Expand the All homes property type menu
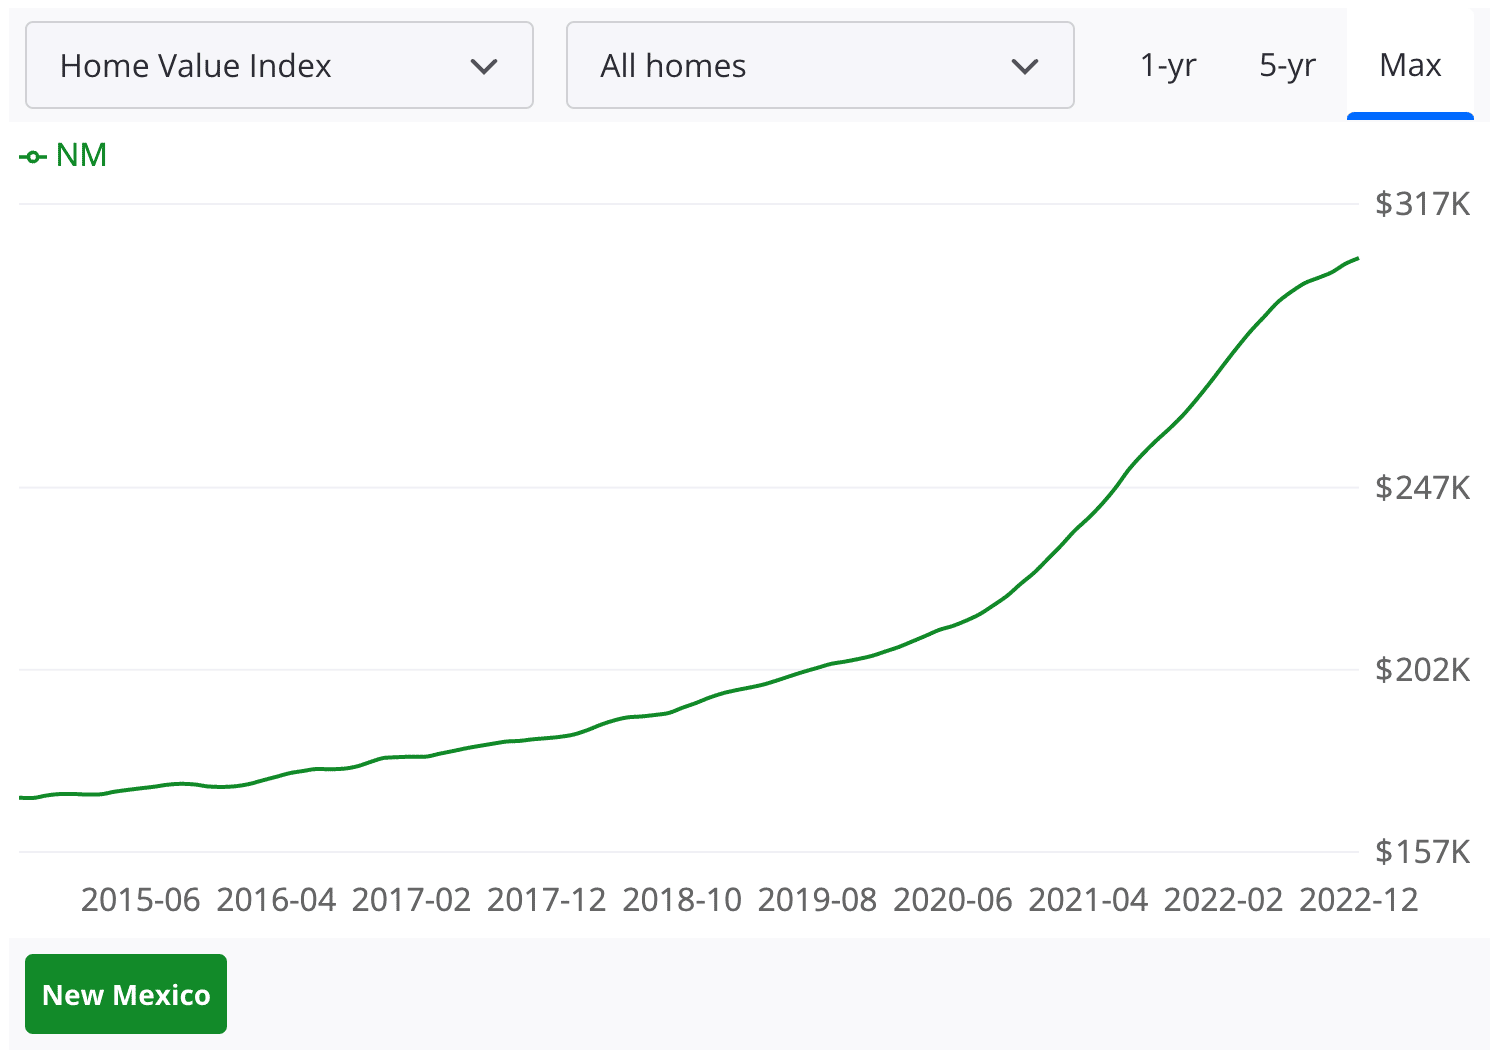Image resolution: width=1500 pixels, height=1052 pixels. 820,65
